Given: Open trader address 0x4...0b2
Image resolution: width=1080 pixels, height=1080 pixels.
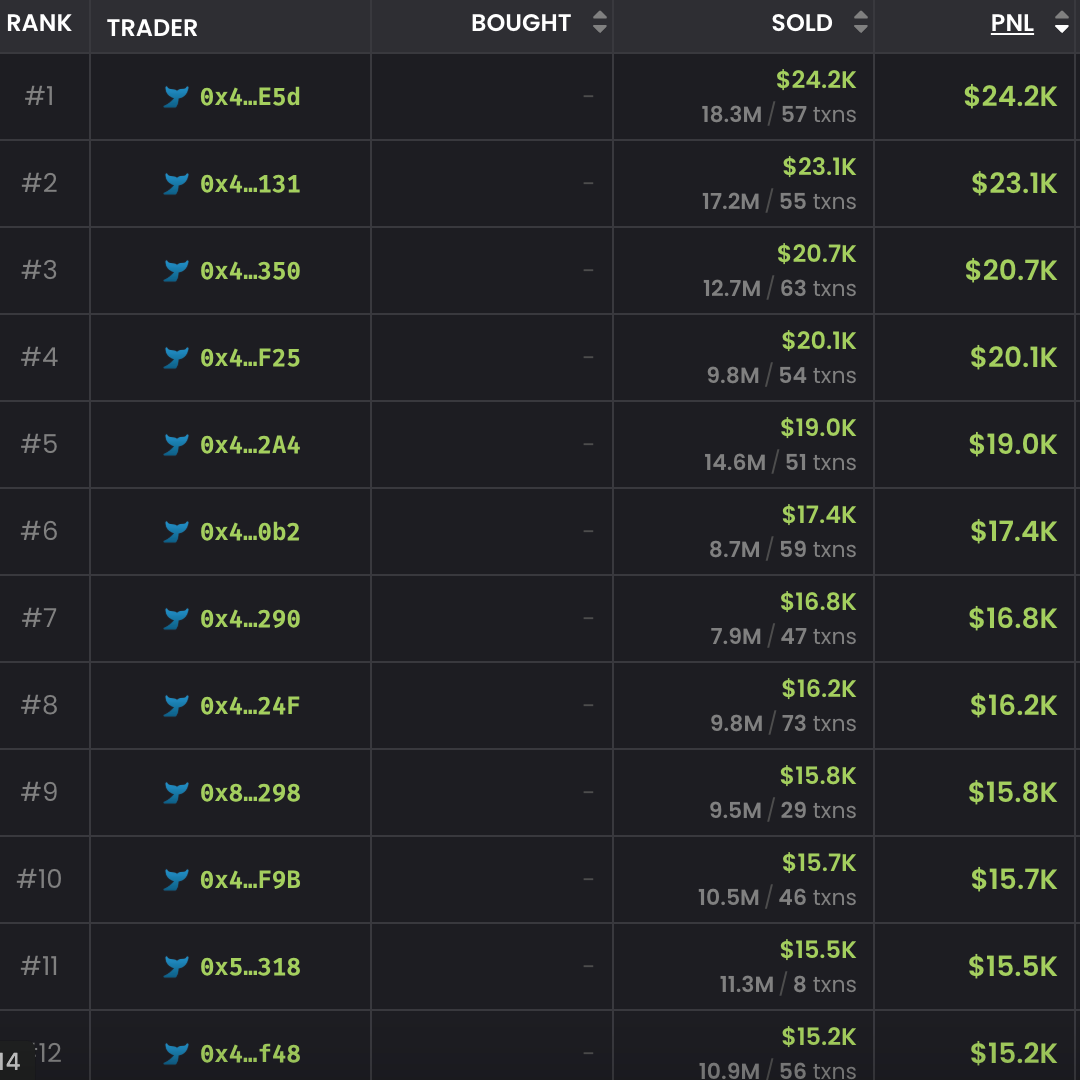Looking at the screenshot, I should click(x=250, y=532).
